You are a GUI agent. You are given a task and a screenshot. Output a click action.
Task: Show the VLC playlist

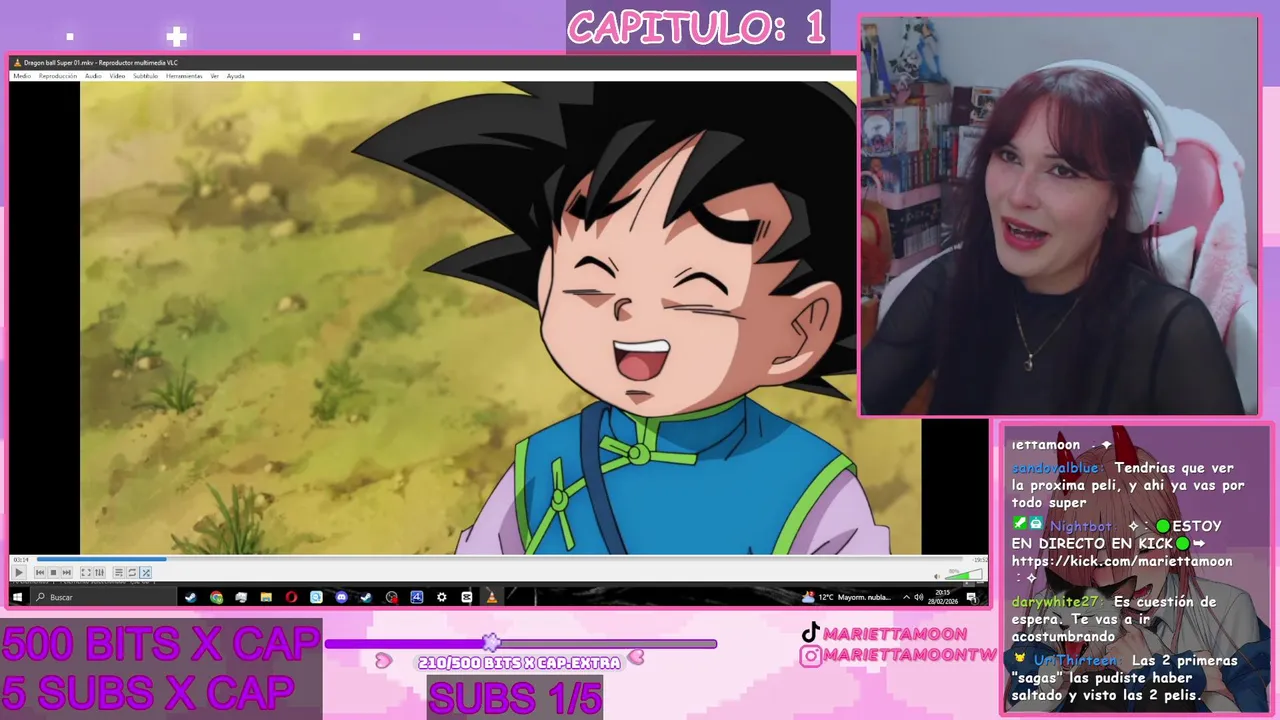point(119,573)
